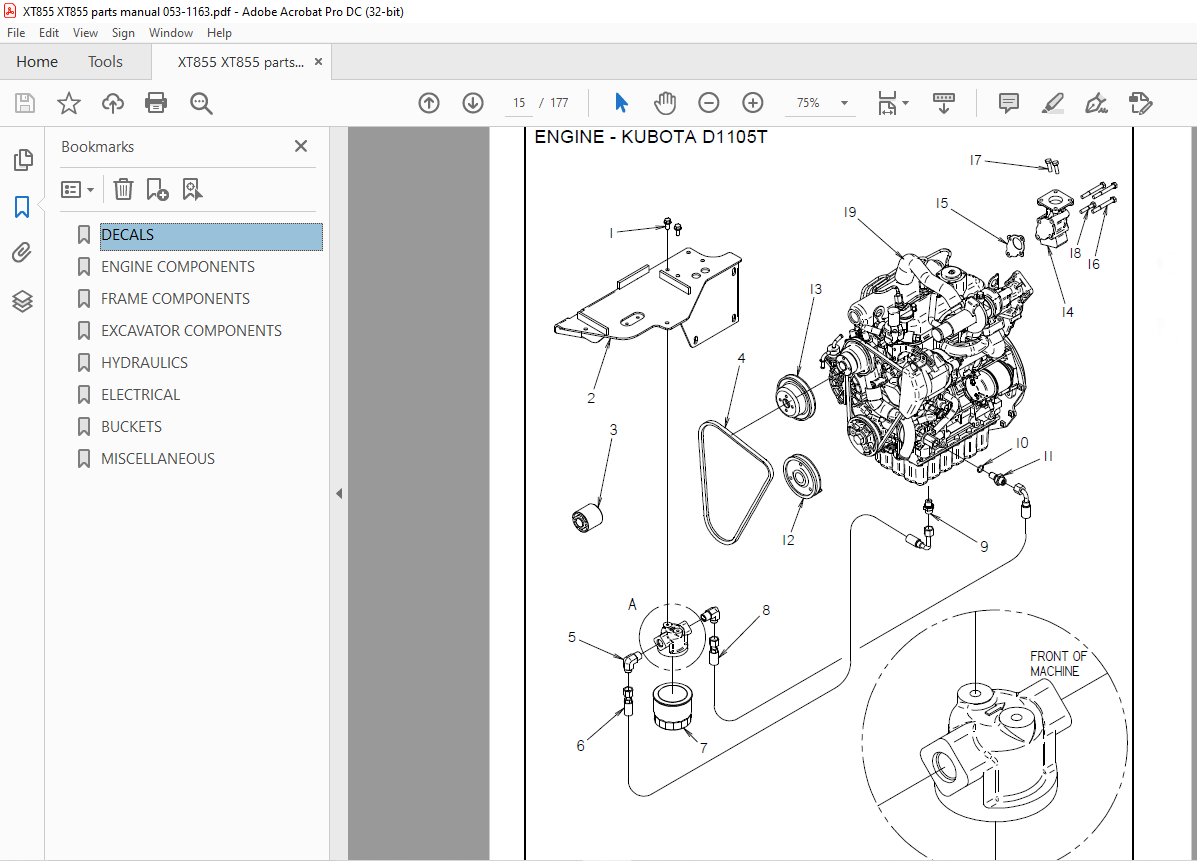Open bookmarks options dropdown menu
The image size is (1197, 861).
(78, 189)
